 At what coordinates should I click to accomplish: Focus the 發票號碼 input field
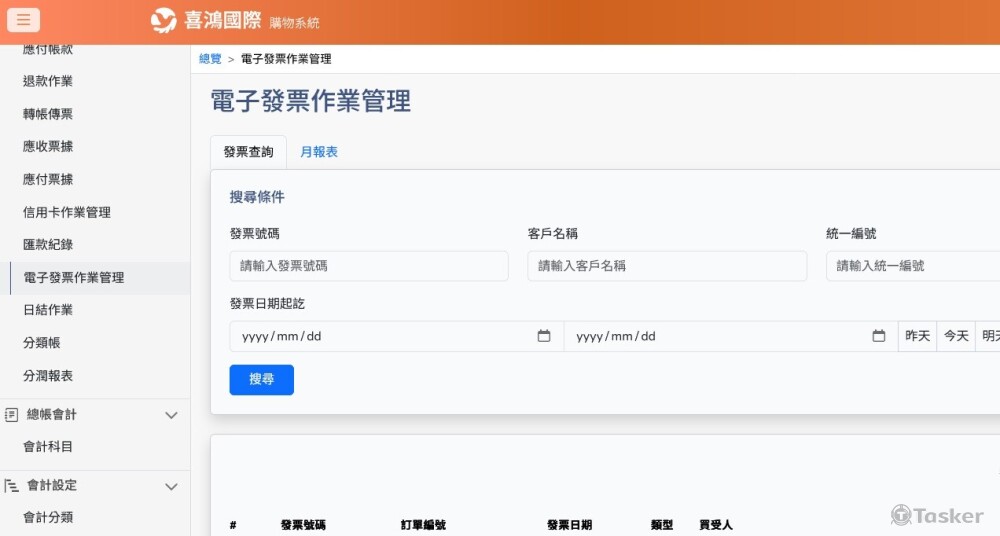(x=368, y=266)
